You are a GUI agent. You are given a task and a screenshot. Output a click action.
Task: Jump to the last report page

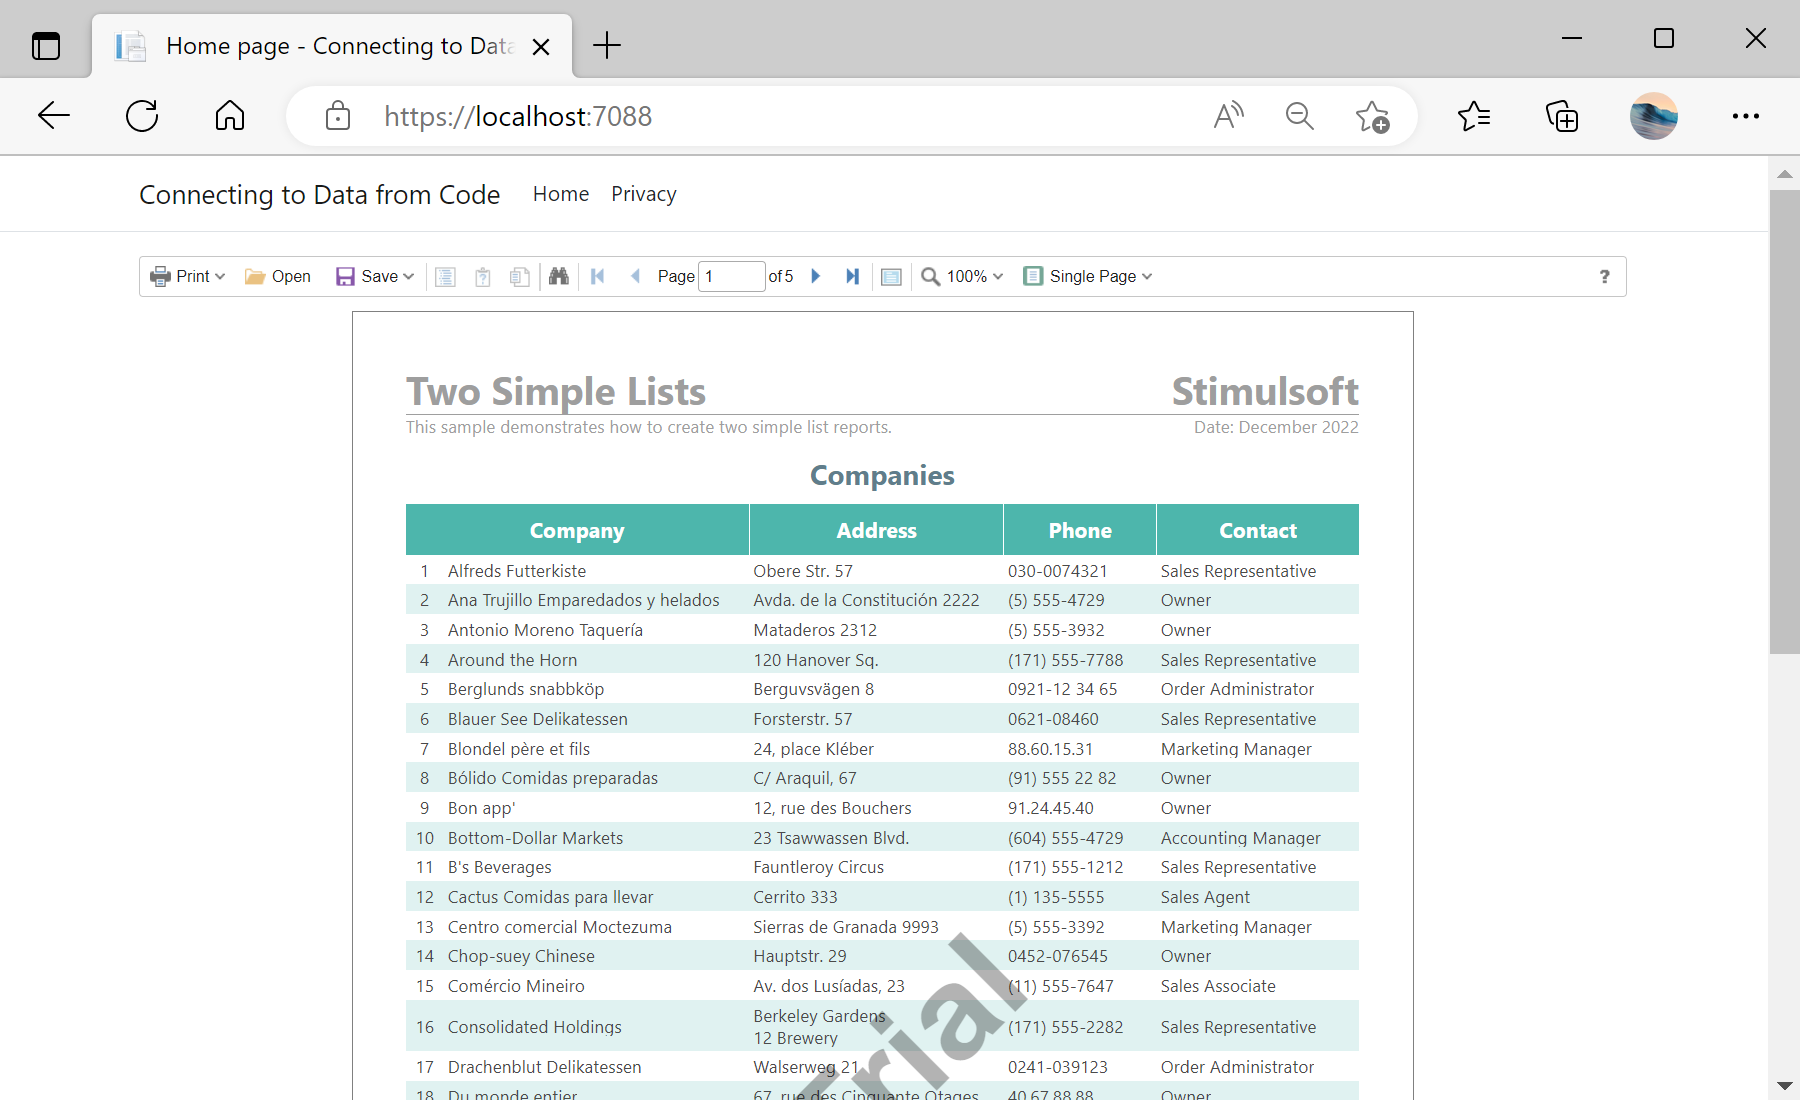852,276
